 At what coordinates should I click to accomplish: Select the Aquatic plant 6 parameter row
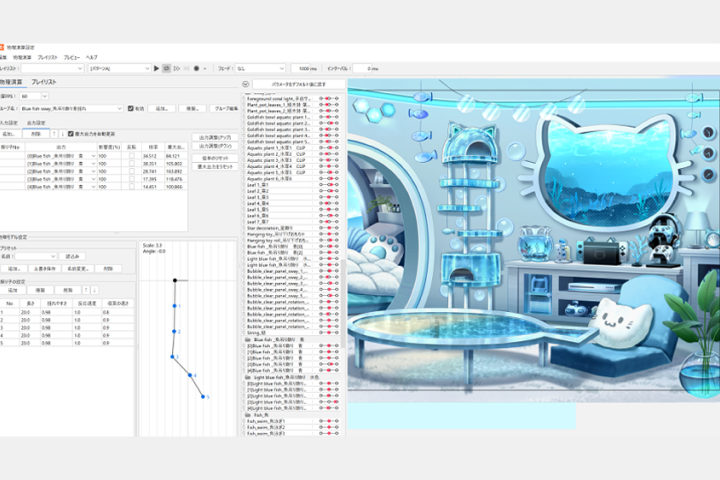pyautogui.click(x=291, y=179)
